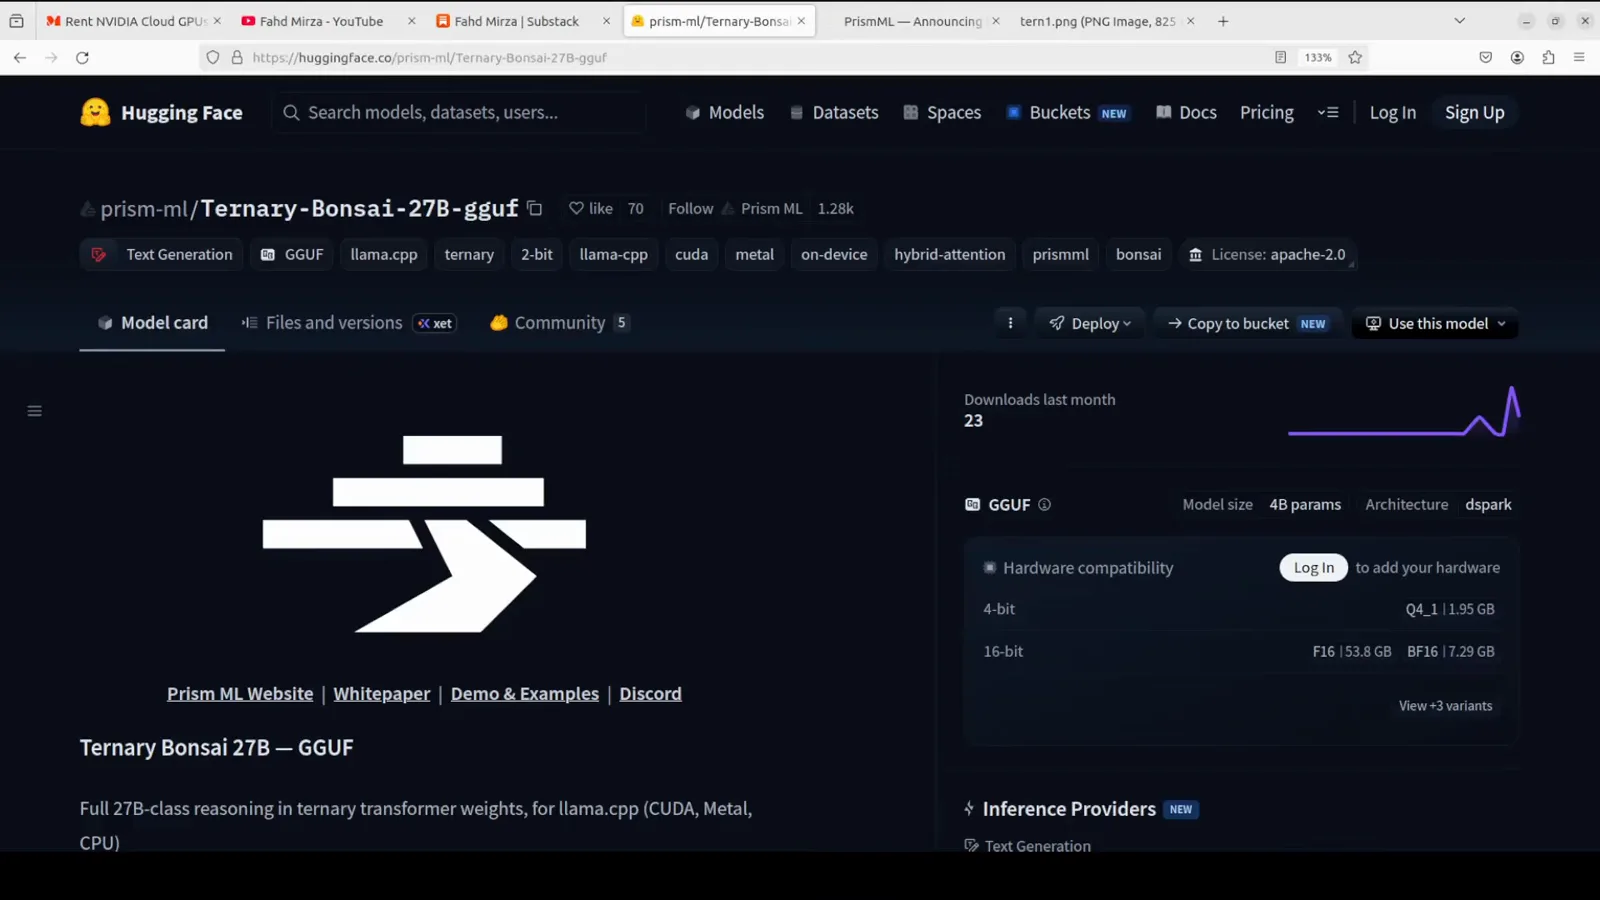Viewport: 1600px width, 900px height.
Task: Open the three-dot model options menu
Action: 1010,323
